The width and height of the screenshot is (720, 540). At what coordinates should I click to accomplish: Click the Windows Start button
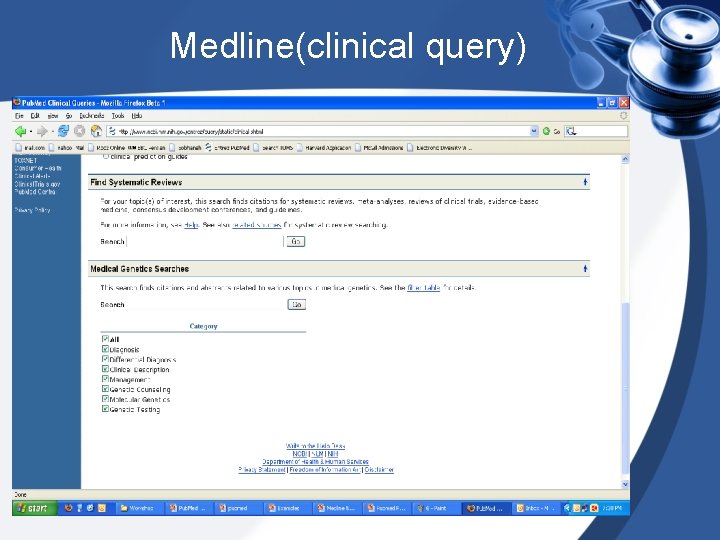34,508
